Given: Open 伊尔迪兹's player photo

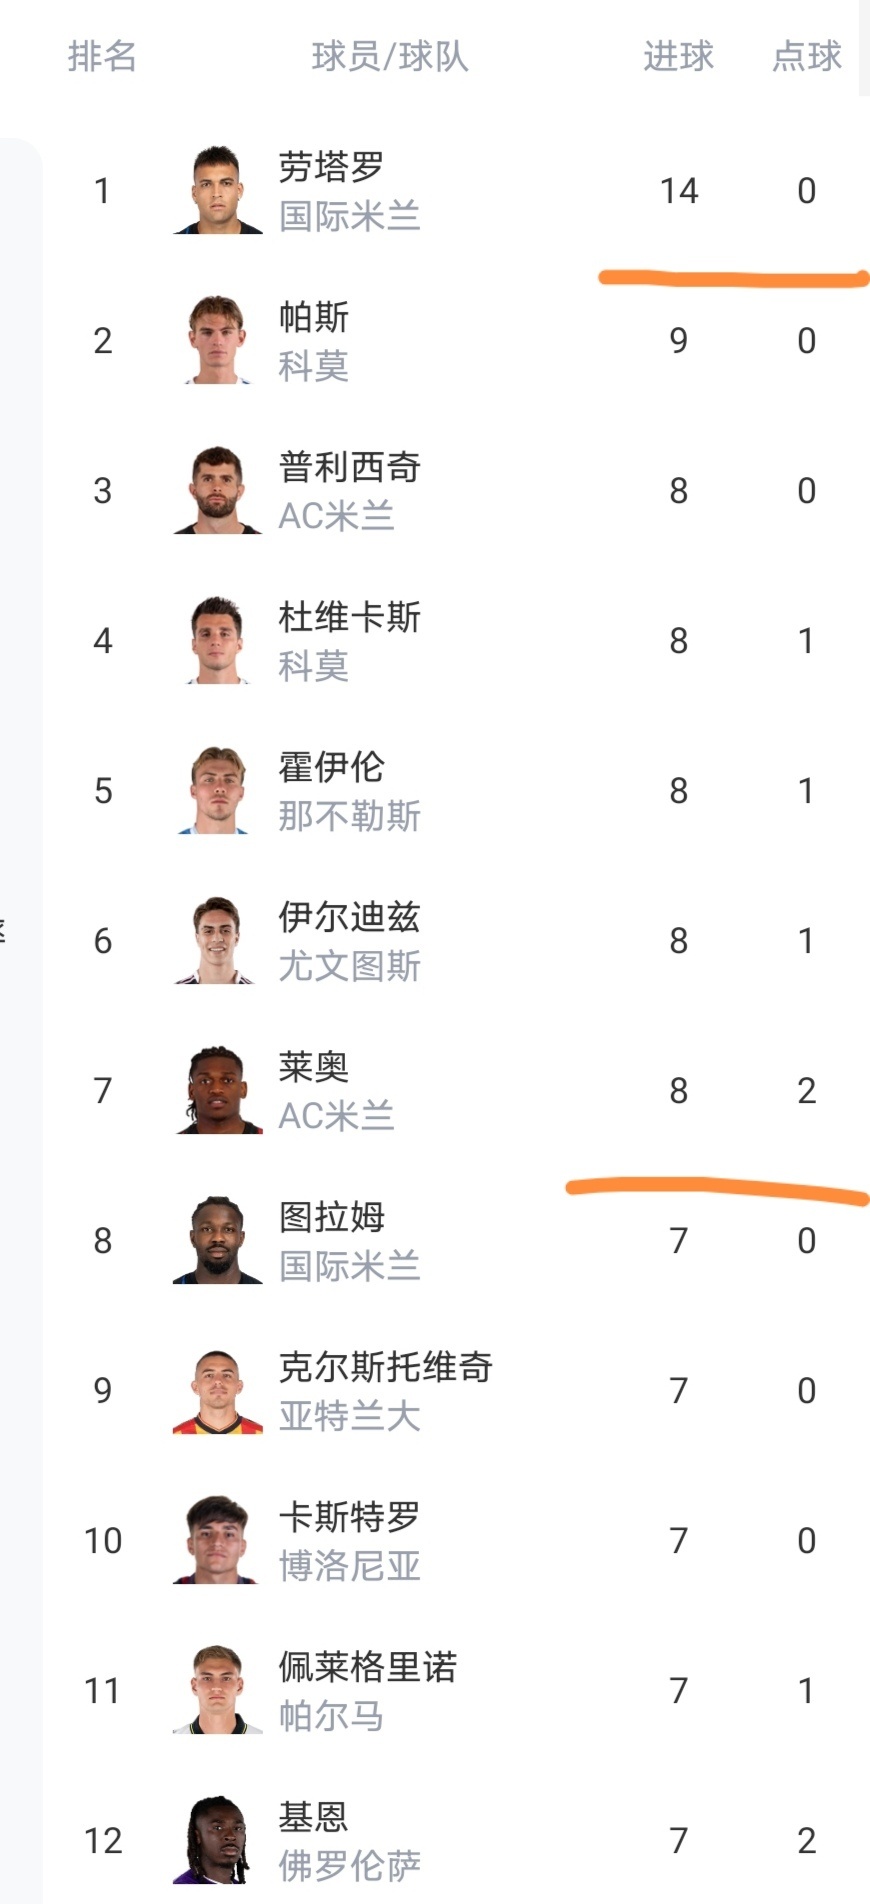Looking at the screenshot, I should click(218, 940).
